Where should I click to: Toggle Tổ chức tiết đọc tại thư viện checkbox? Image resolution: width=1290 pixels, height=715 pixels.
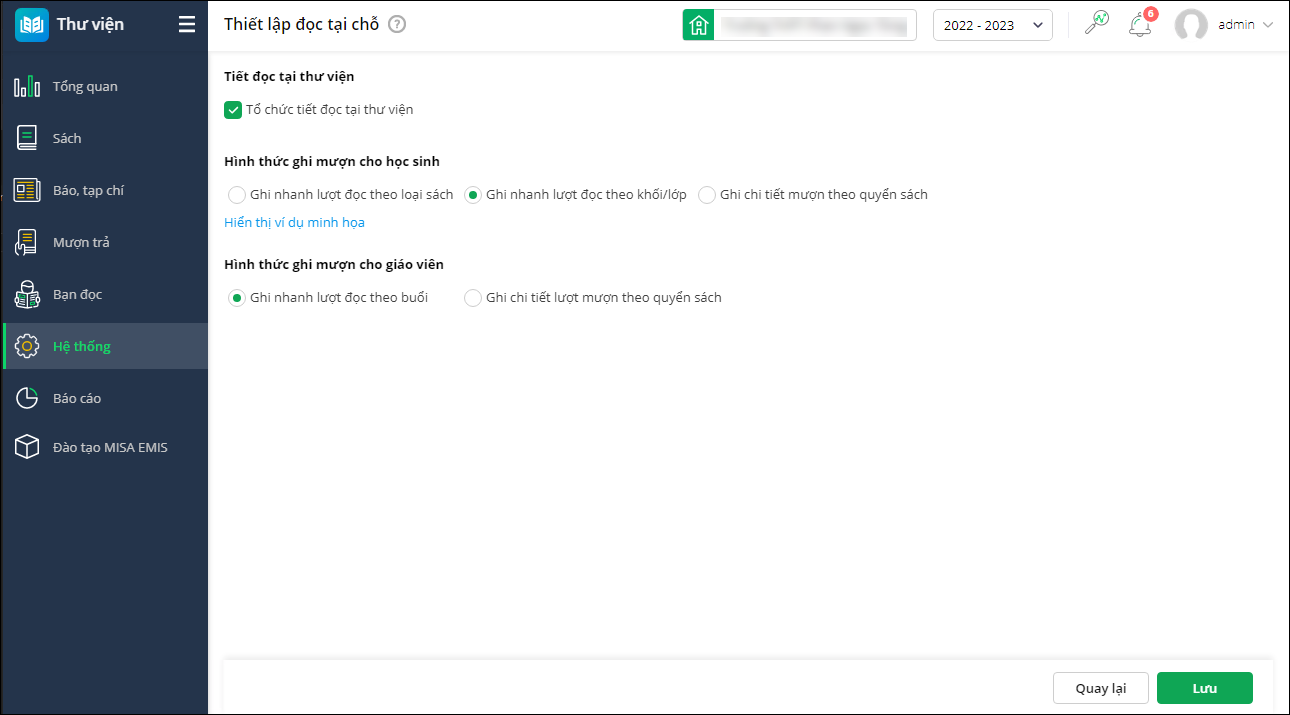(x=233, y=110)
